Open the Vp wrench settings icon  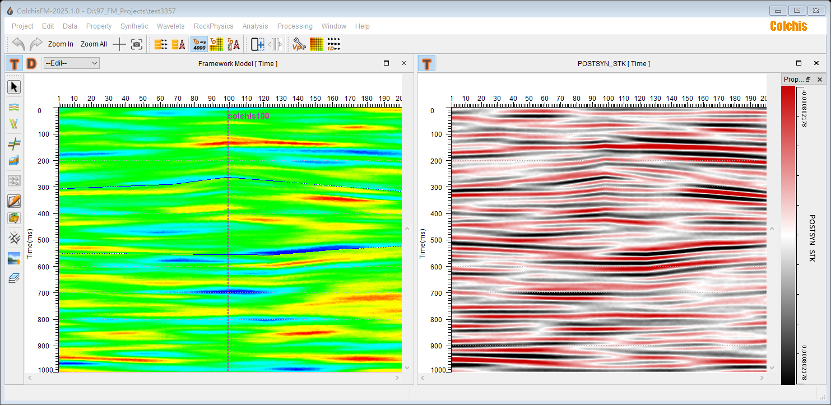tap(299, 44)
